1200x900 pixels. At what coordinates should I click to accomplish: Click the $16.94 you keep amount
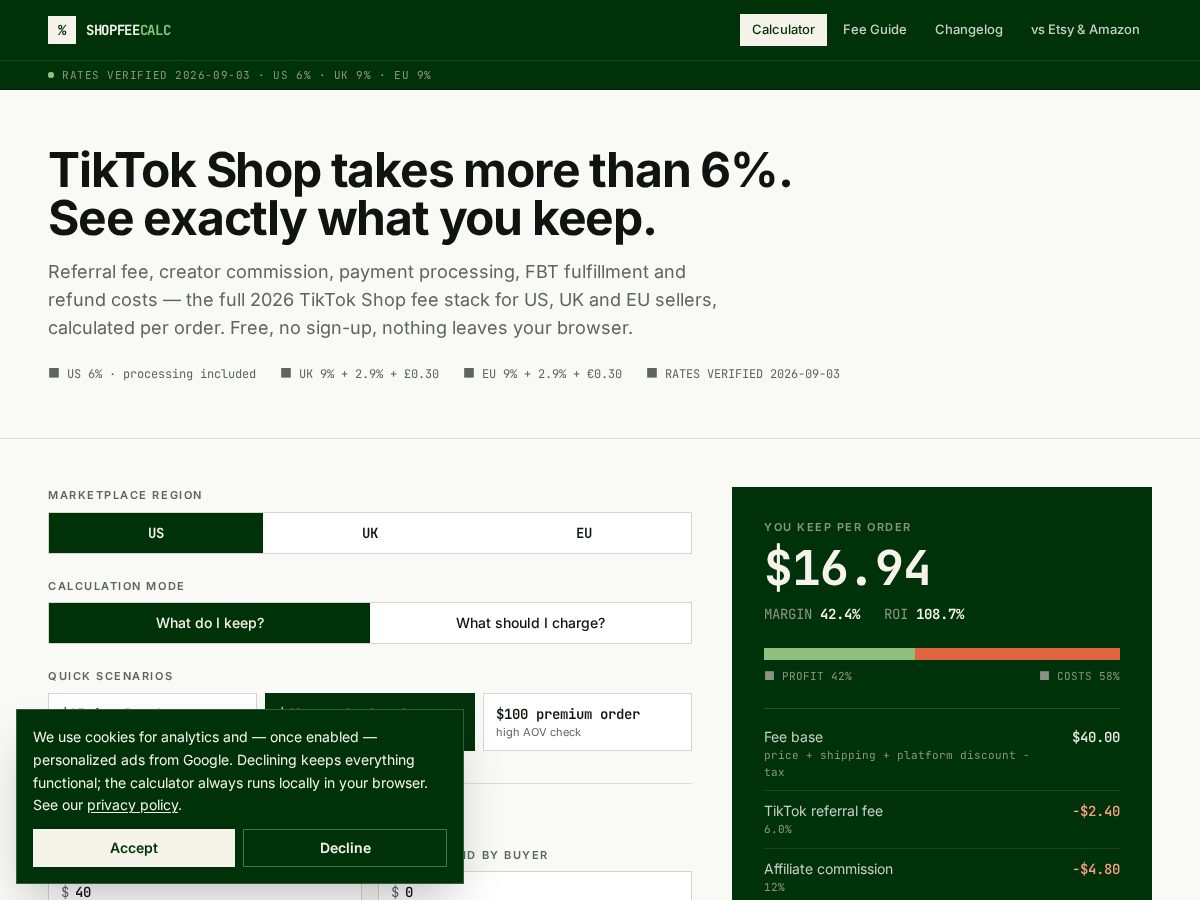pos(848,568)
